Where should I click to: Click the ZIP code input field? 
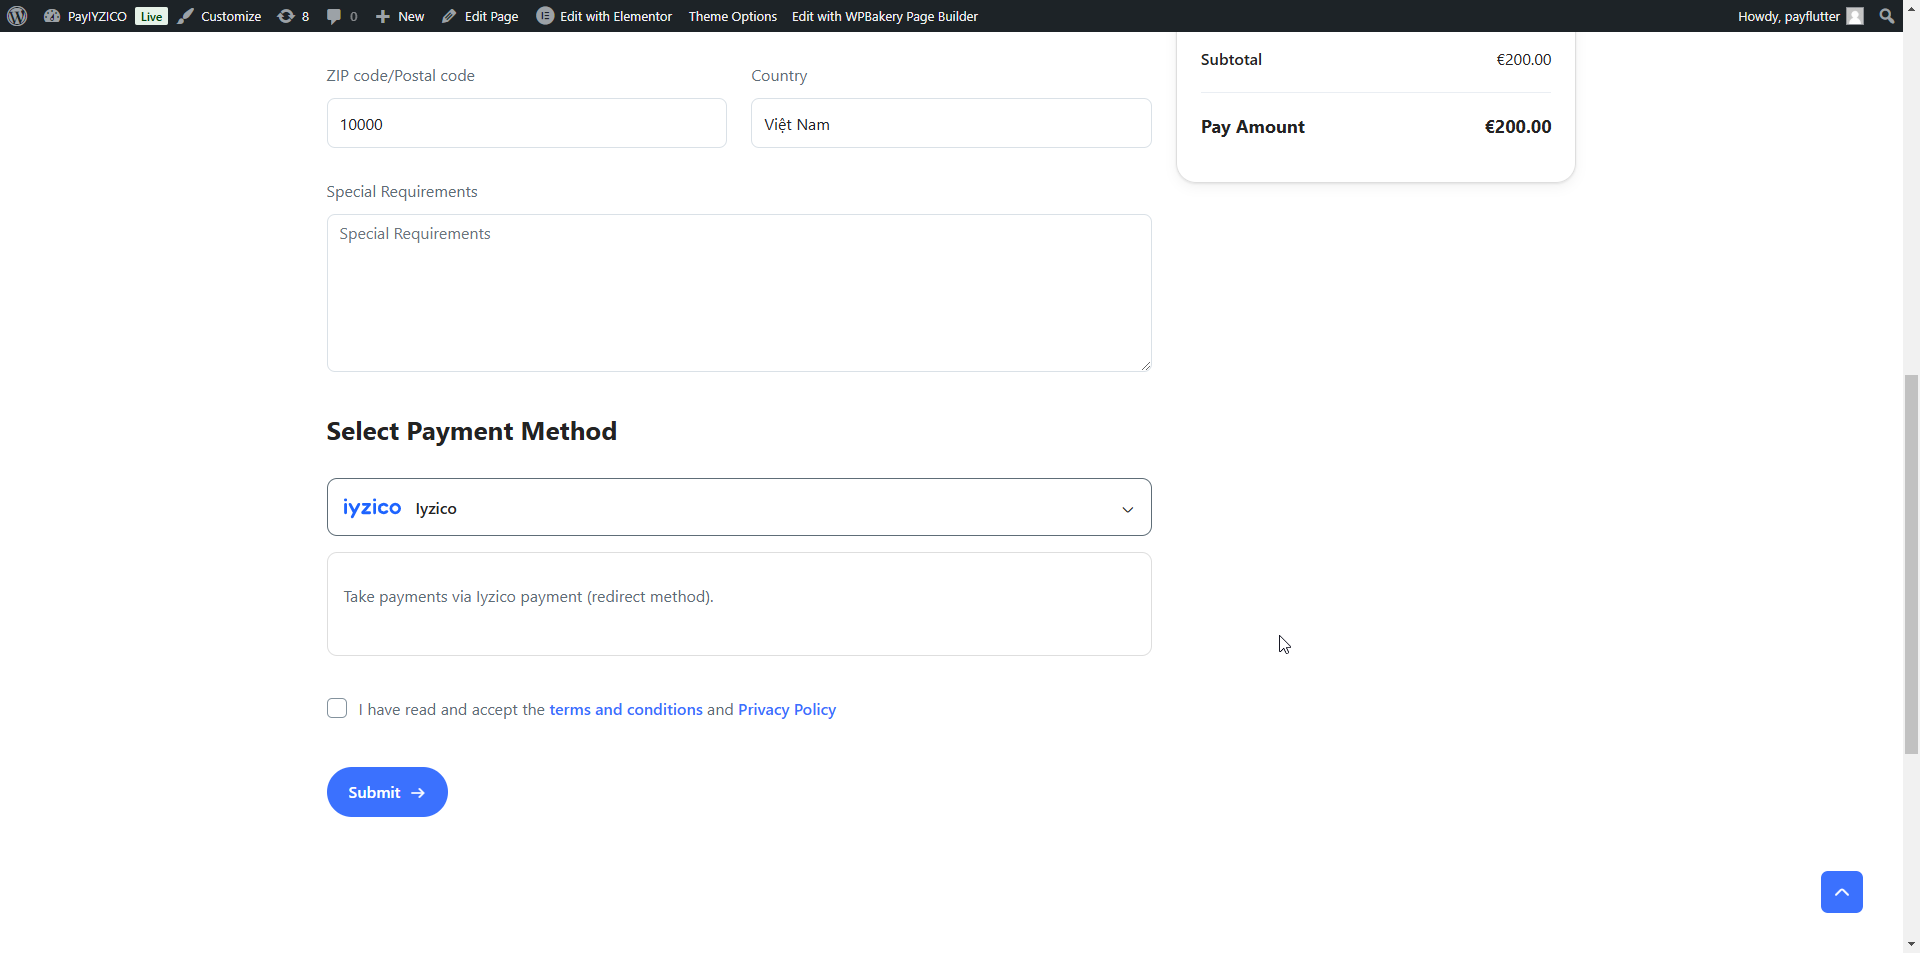[x=526, y=123]
